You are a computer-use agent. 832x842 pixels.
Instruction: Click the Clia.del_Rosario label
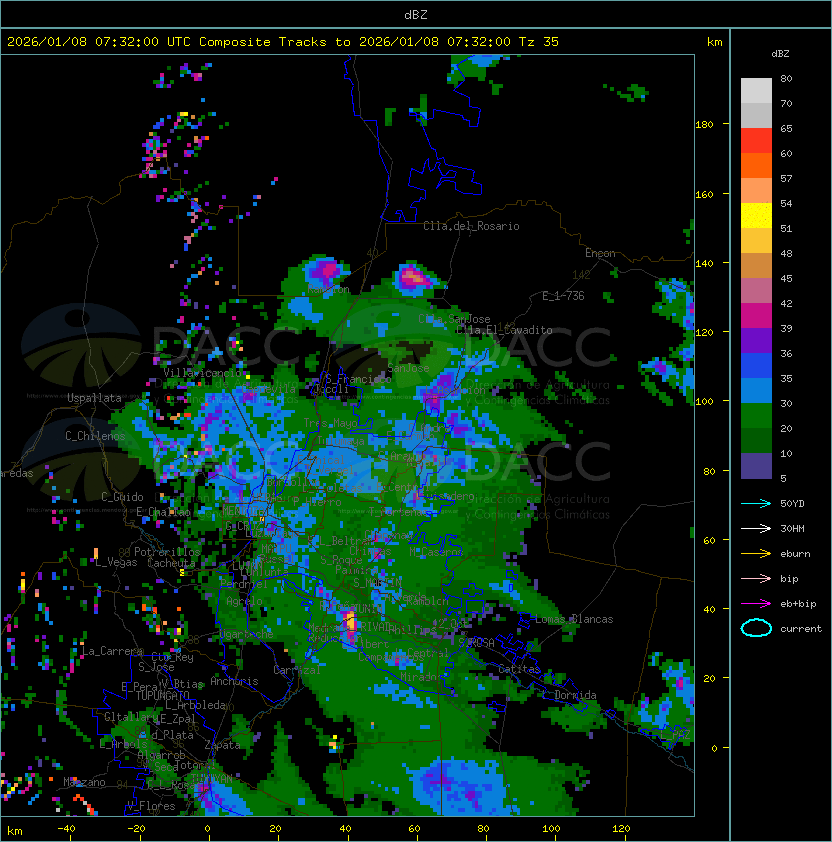pyautogui.click(x=471, y=226)
